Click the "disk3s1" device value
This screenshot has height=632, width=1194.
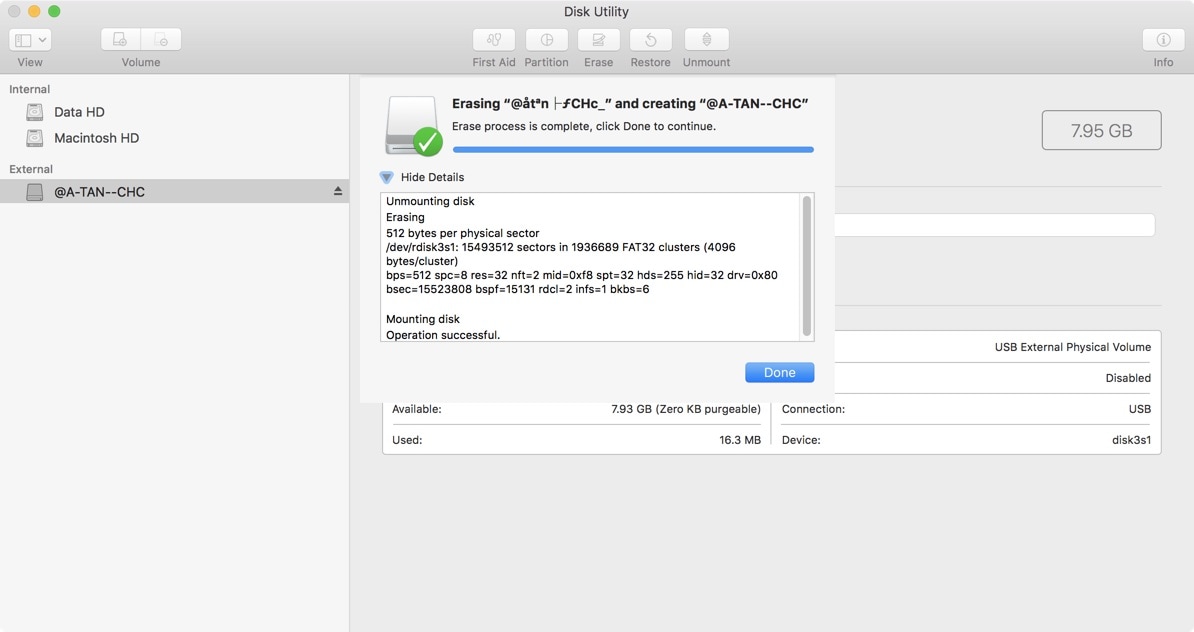[x=1131, y=440]
